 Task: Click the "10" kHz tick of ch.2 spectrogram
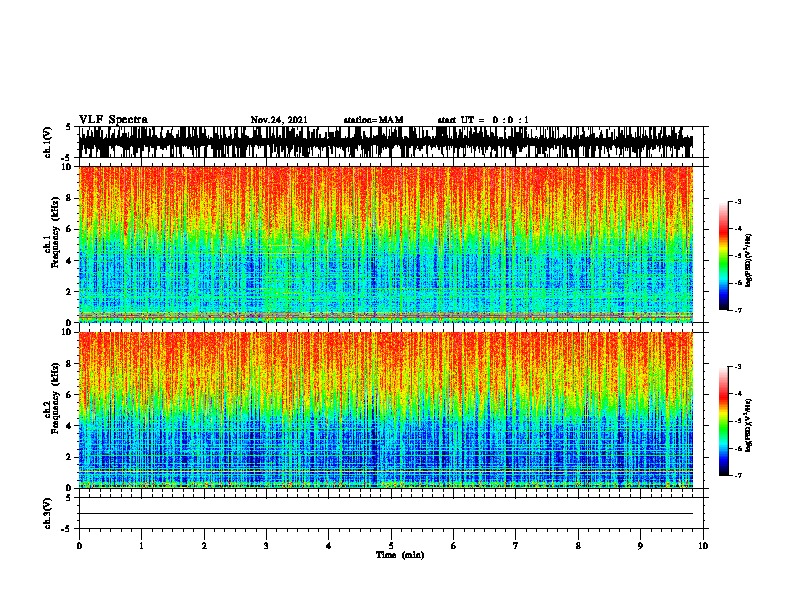point(67,332)
